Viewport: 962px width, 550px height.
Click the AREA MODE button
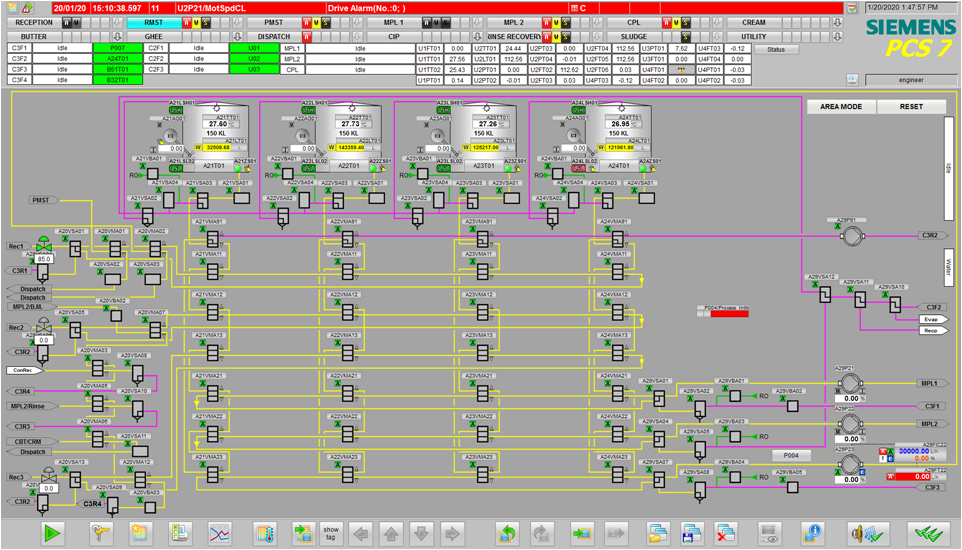pos(841,107)
